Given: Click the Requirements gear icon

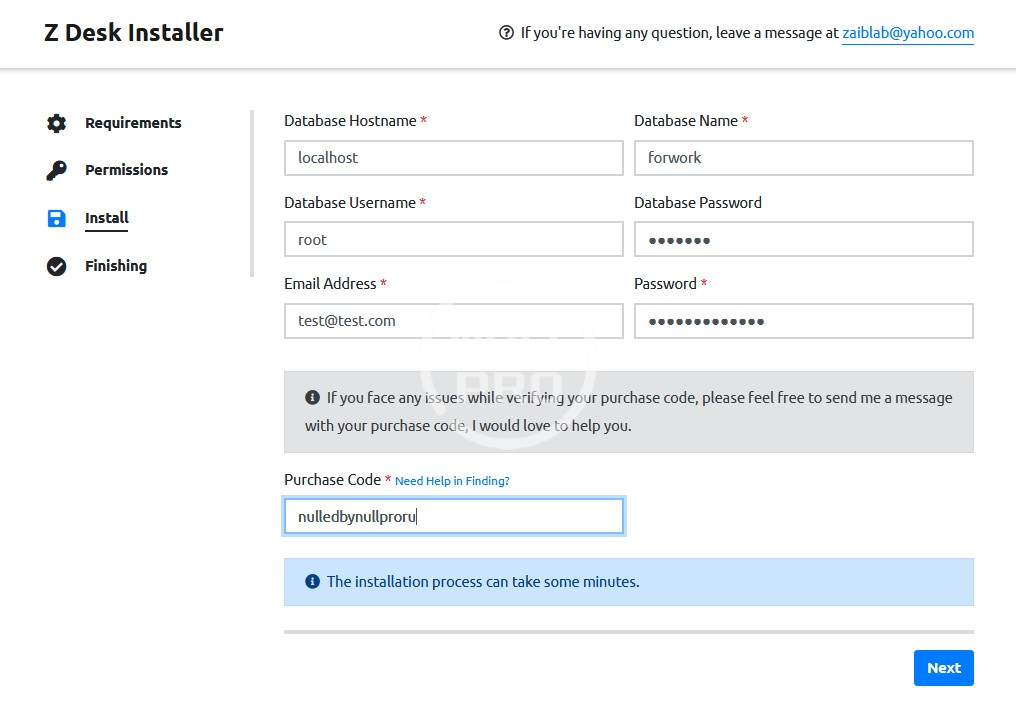Looking at the screenshot, I should (x=57, y=123).
